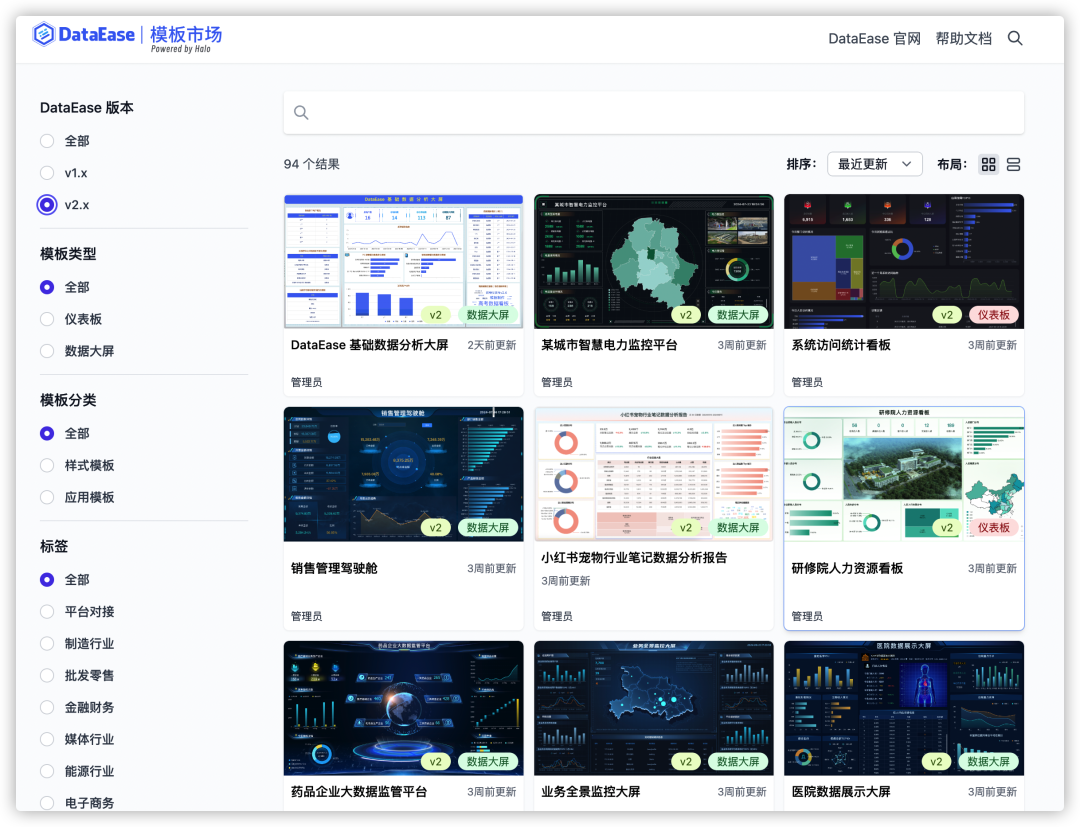The height and width of the screenshot is (827, 1080).
Task: Focus the template search input field
Action: coord(653,112)
